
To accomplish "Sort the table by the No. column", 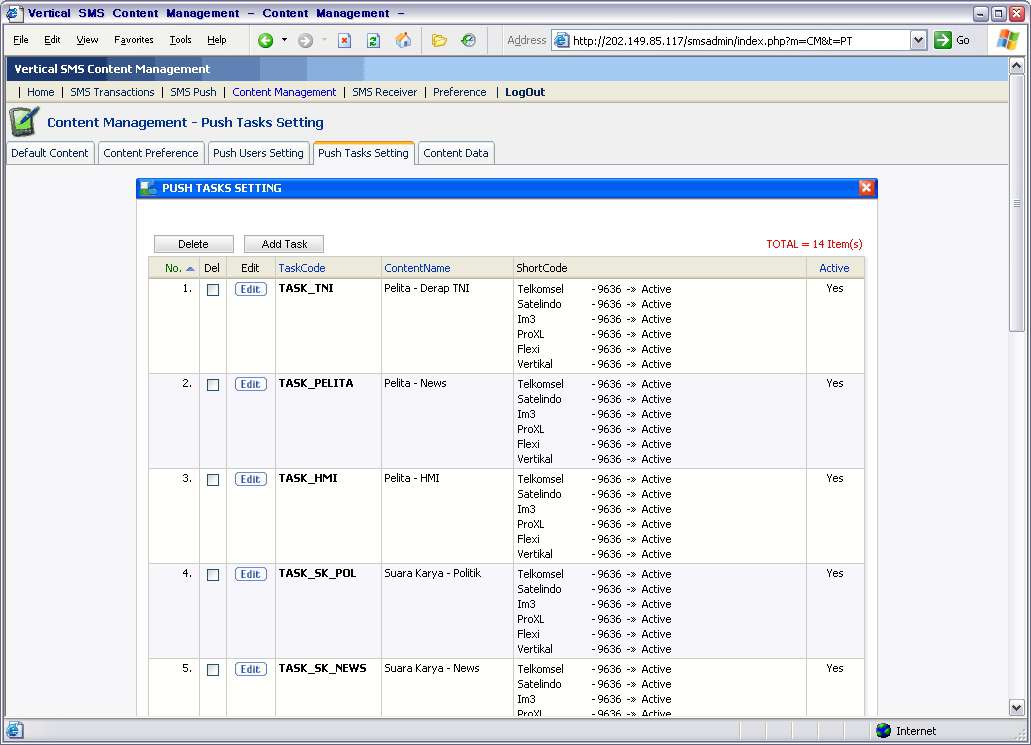I will click(173, 268).
